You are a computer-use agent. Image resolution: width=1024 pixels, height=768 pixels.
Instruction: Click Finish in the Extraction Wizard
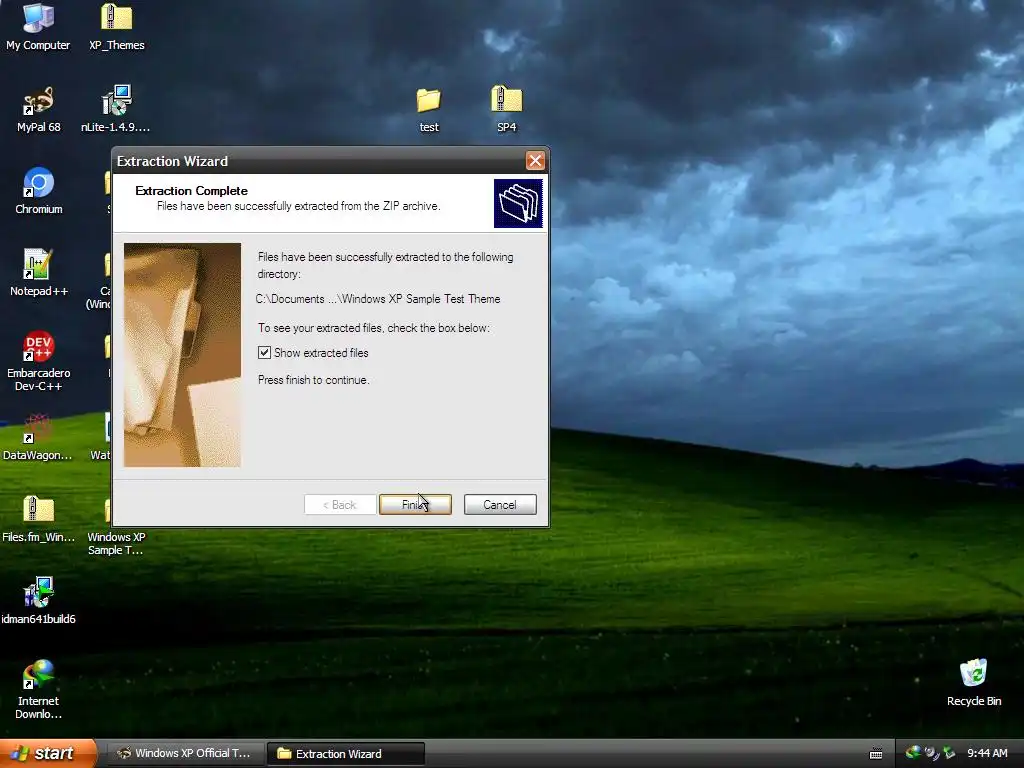pos(415,504)
